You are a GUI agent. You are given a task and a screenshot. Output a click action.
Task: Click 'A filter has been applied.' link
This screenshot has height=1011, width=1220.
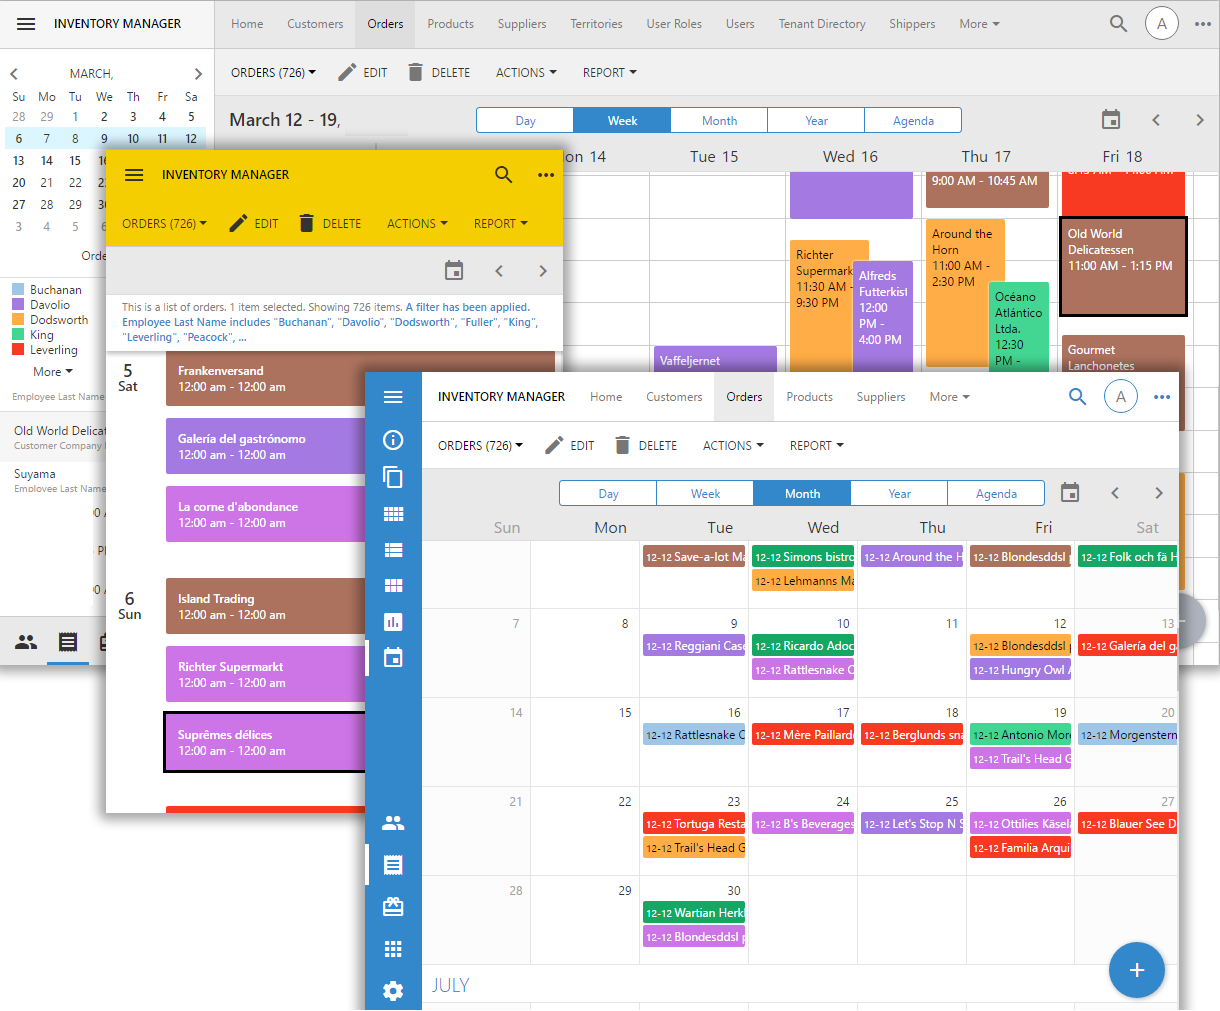pos(467,307)
